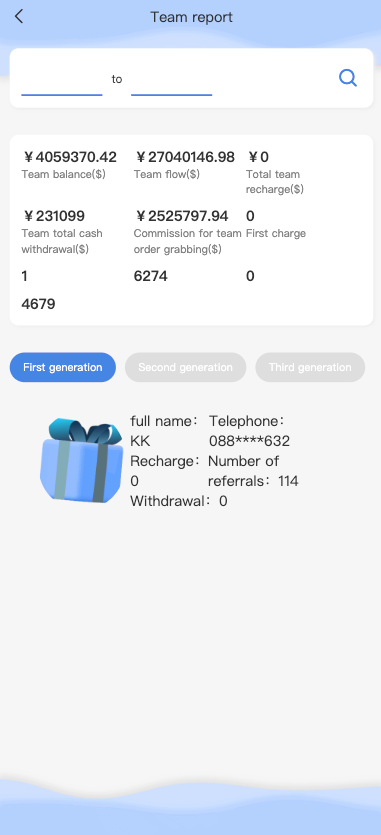Screen dimensions: 381x835
Task: Click the 6274 statistic
Action: (x=150, y=276)
